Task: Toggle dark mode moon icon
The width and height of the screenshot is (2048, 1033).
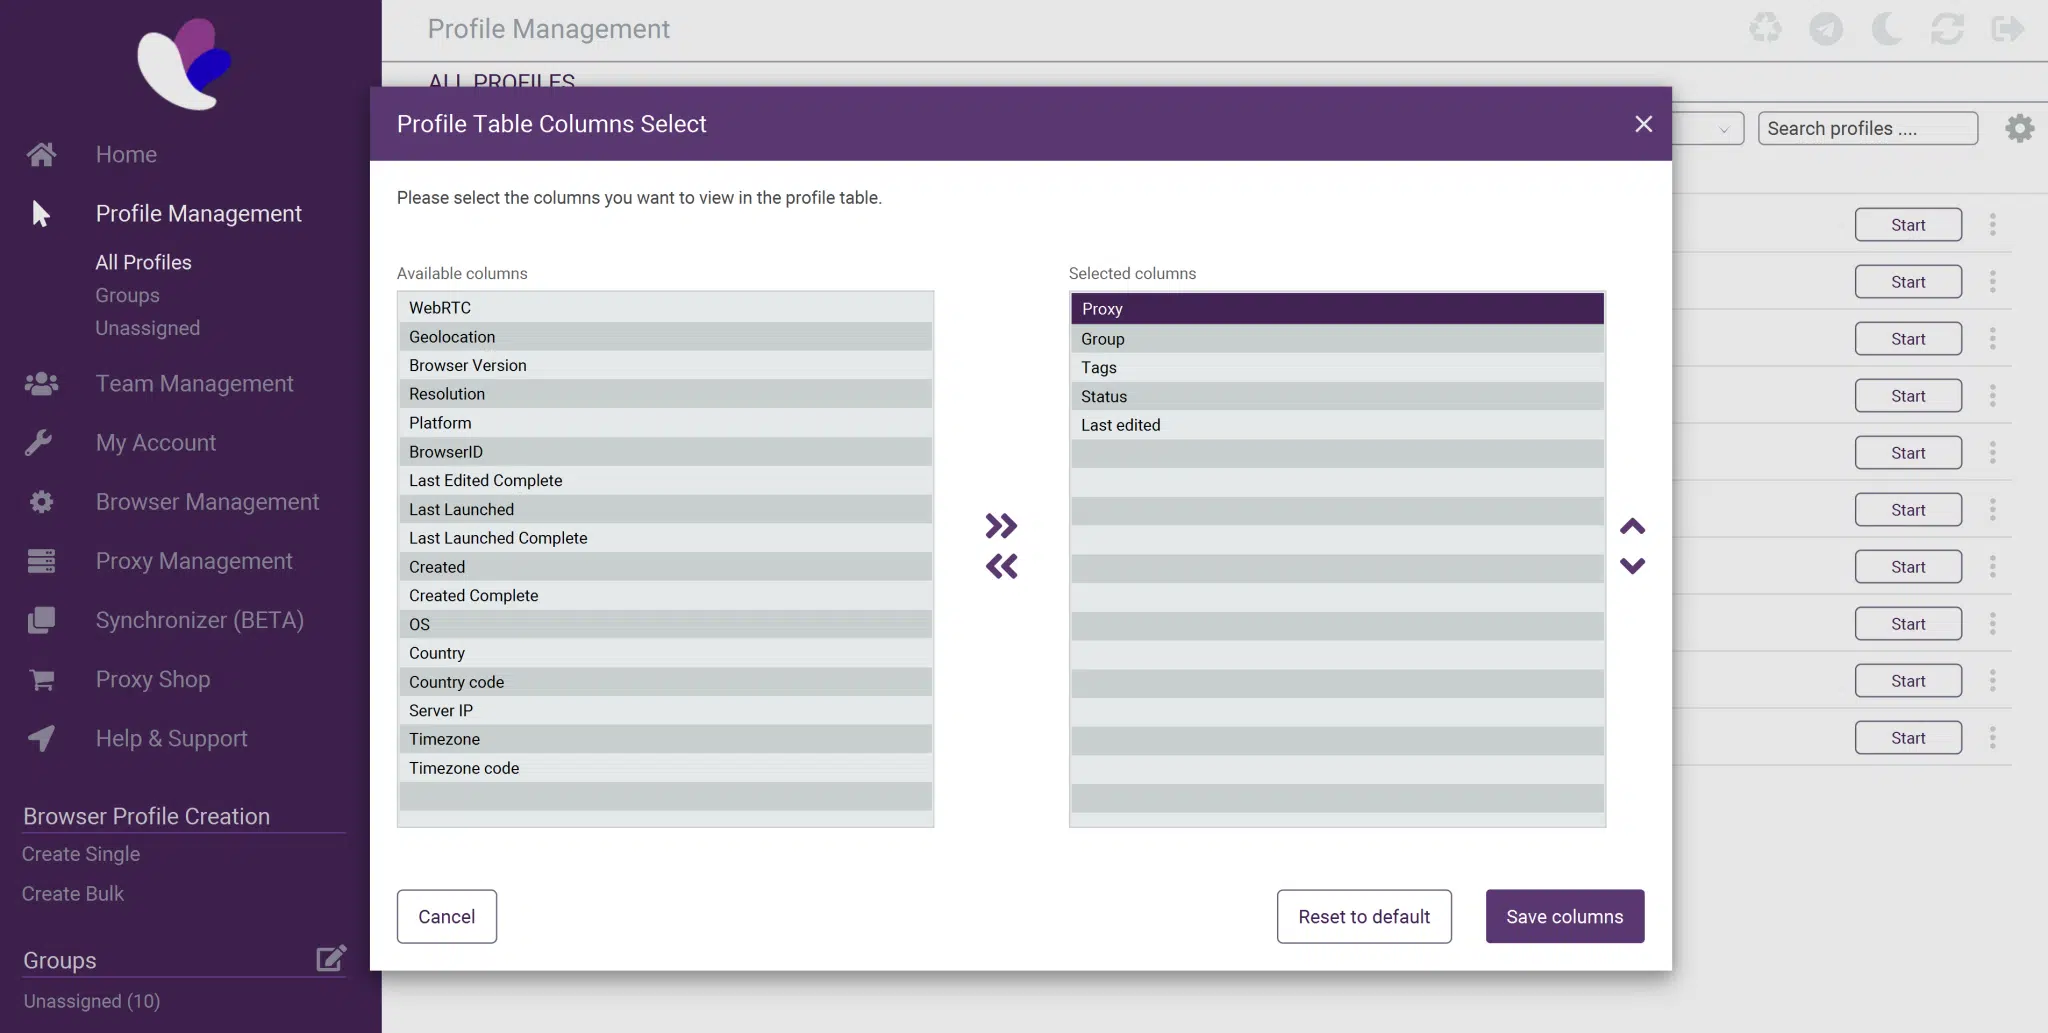Action: 1886,29
